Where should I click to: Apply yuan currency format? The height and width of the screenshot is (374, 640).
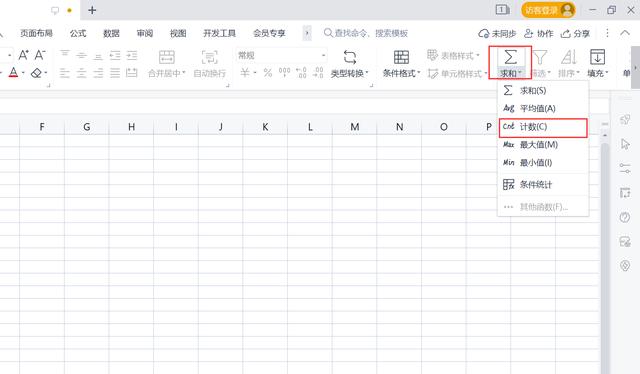pyautogui.click(x=244, y=73)
